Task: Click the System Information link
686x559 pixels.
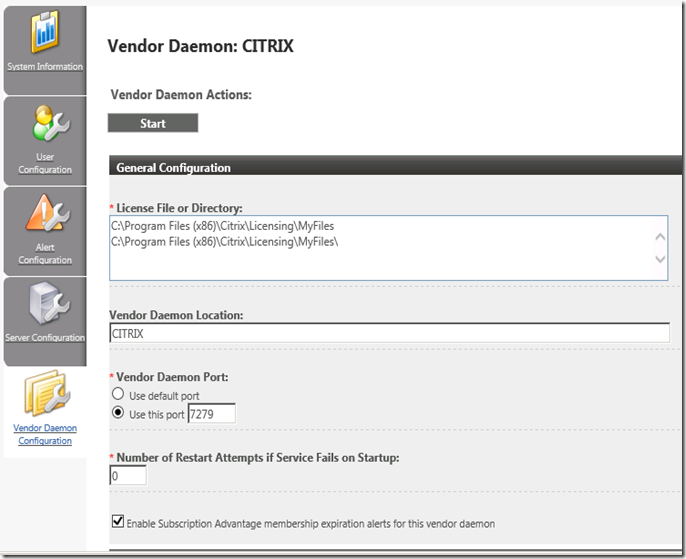Action: click(45, 66)
